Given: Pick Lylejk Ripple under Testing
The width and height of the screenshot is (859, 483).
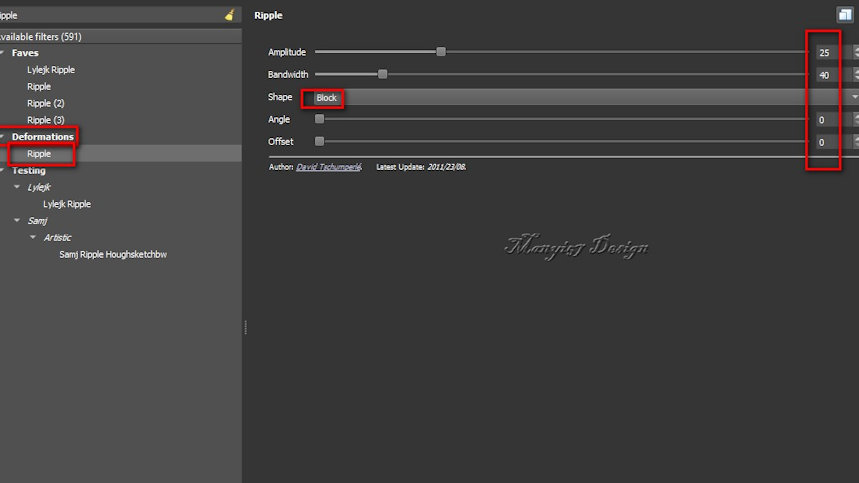Looking at the screenshot, I should (67, 204).
